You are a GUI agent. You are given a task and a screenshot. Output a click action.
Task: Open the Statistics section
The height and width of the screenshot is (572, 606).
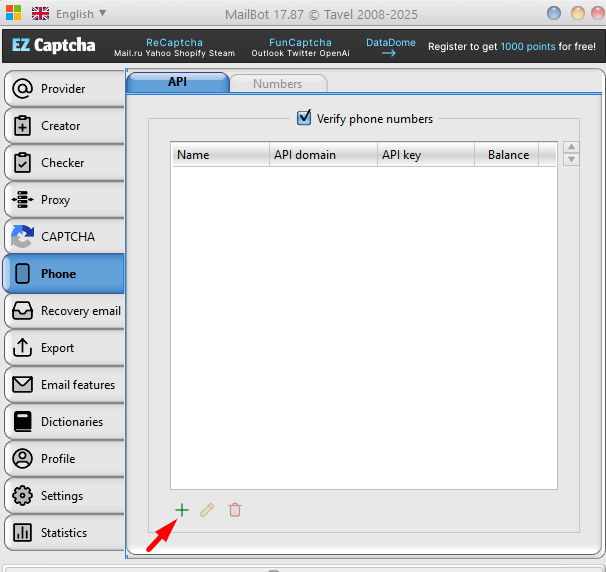pos(65,533)
